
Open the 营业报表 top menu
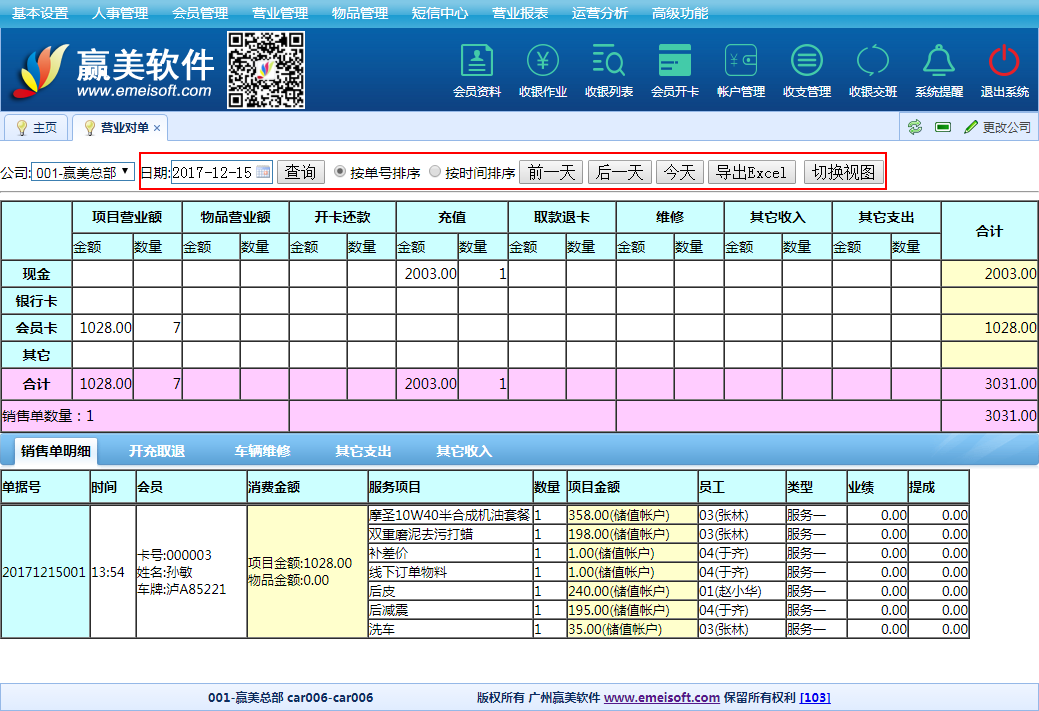tap(520, 13)
